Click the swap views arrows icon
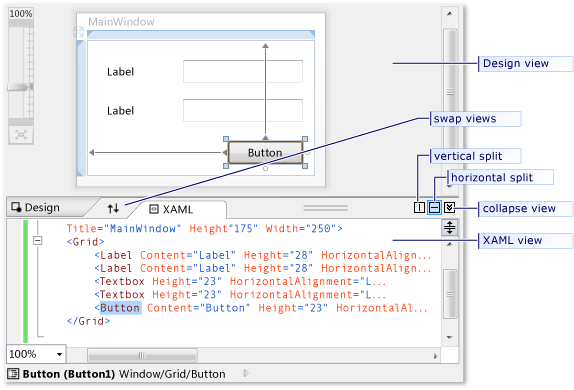 pyautogui.click(x=113, y=209)
